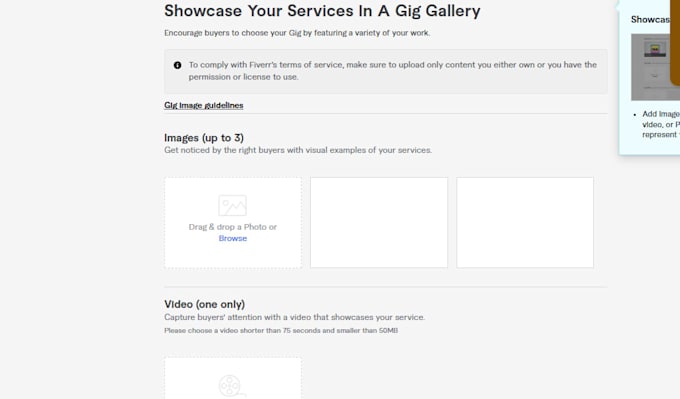Click 'Capture buyers' attention with a video' description

point(294,317)
